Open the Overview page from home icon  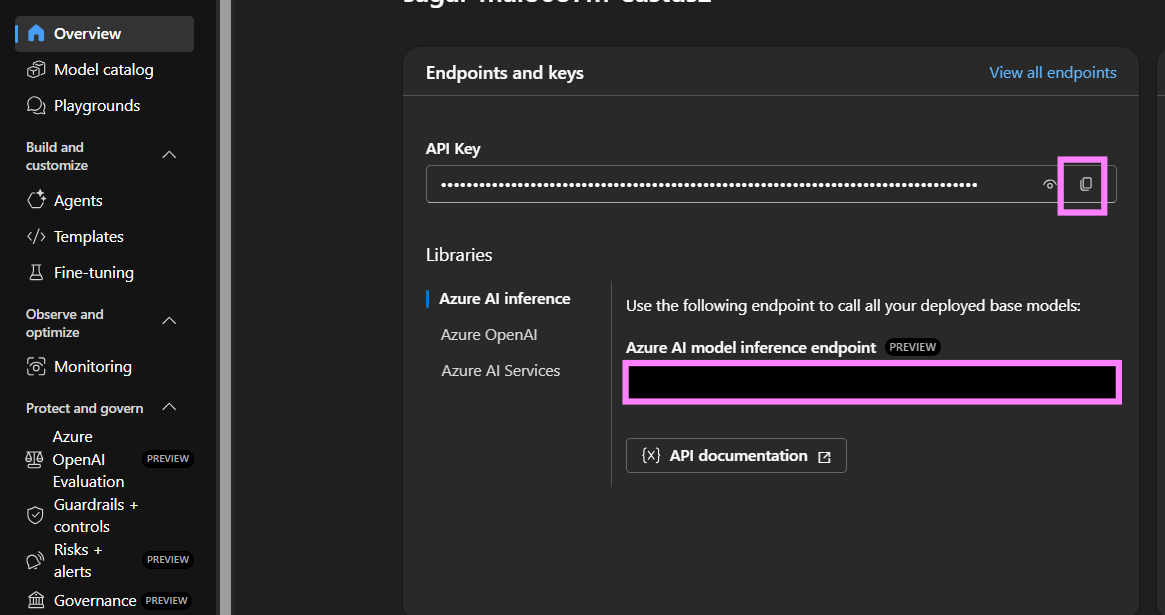36,33
